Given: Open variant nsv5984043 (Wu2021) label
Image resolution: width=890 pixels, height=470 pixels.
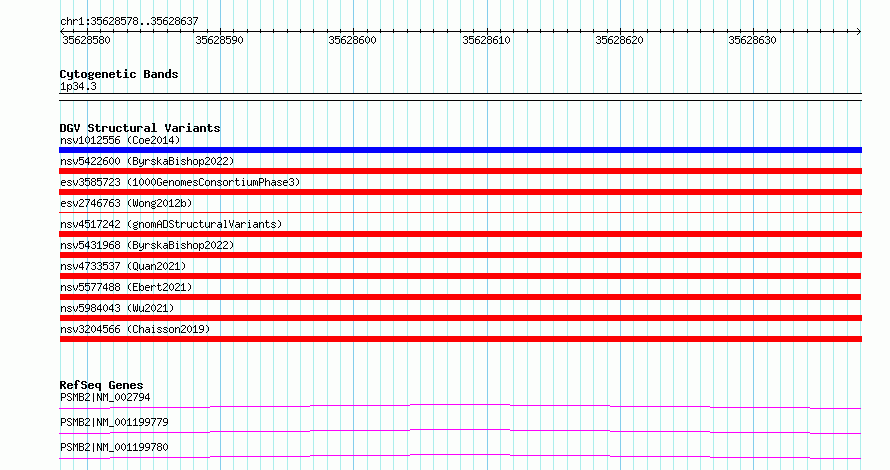Looking at the screenshot, I should (x=117, y=308).
